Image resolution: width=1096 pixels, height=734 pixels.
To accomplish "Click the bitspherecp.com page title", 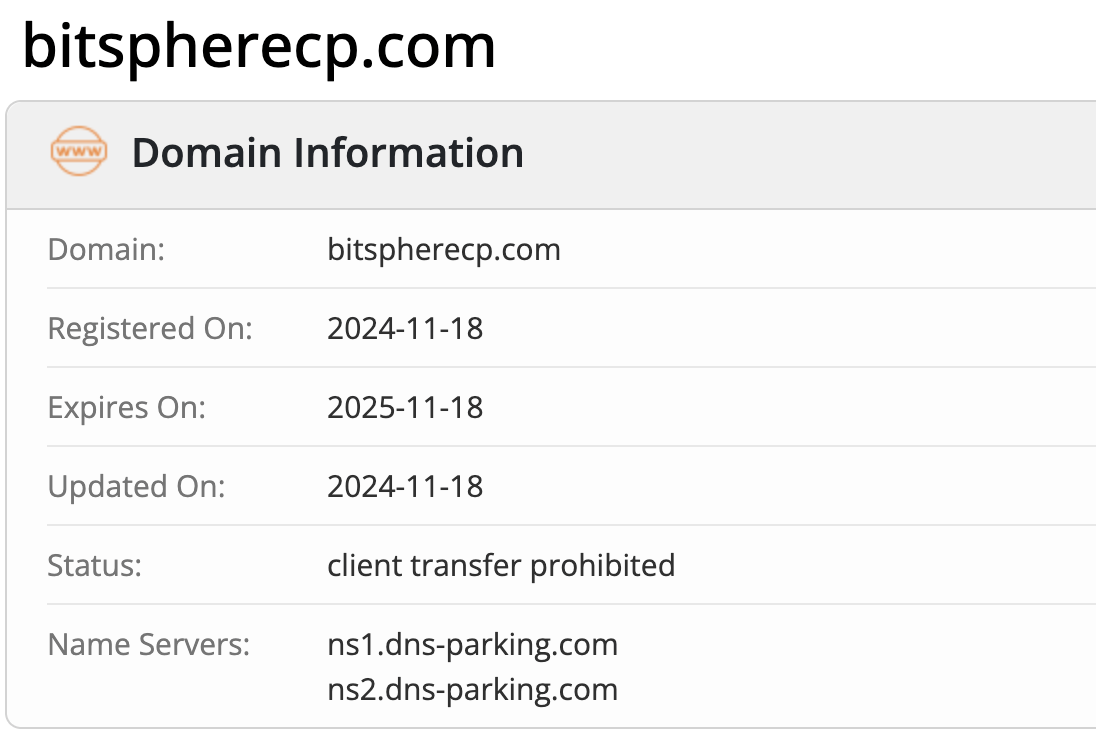I will click(259, 45).
